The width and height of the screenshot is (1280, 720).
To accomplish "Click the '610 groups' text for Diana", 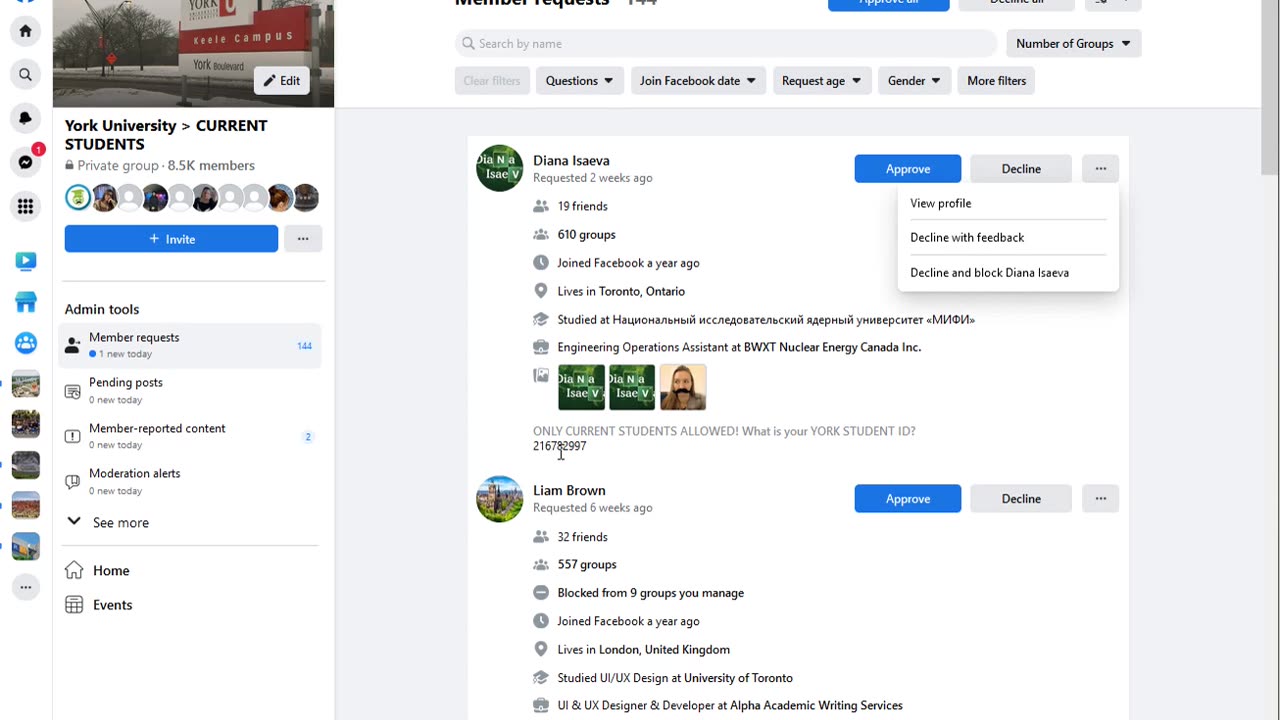I will 586,235.
